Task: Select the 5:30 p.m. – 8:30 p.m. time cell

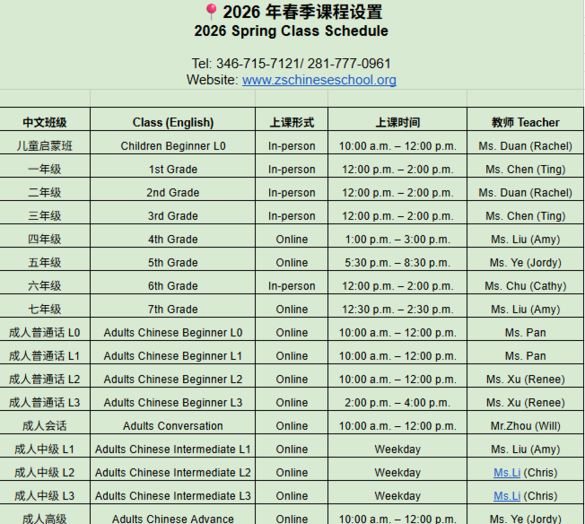Action: [x=397, y=259]
